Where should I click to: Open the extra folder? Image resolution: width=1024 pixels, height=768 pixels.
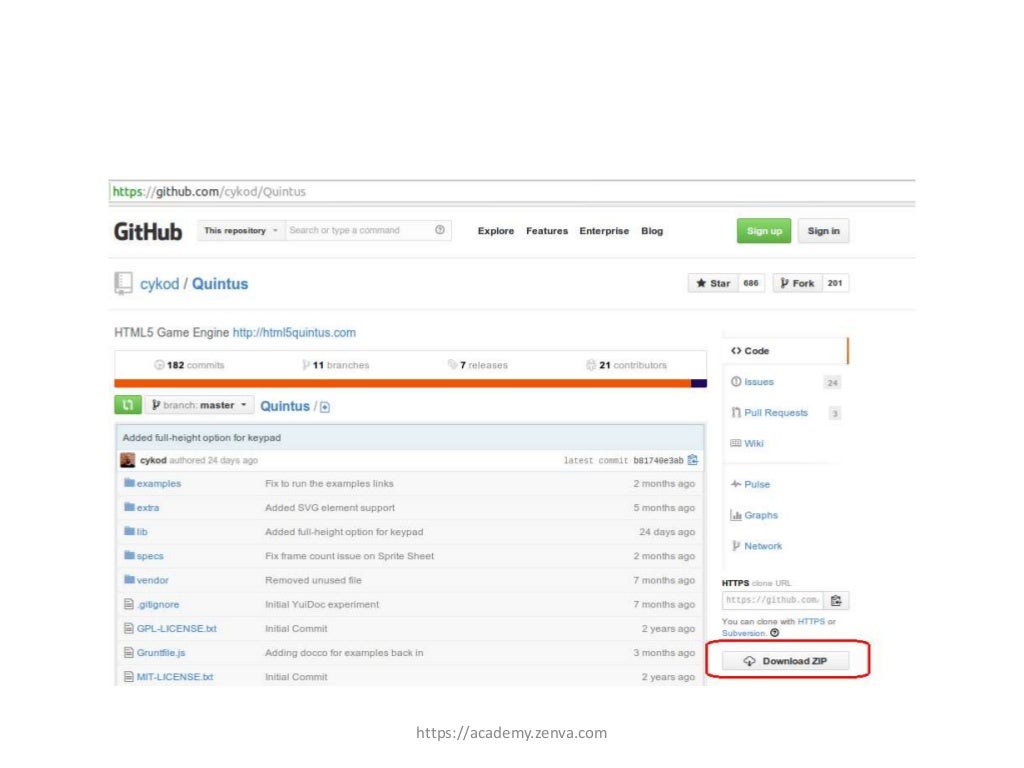pos(148,507)
